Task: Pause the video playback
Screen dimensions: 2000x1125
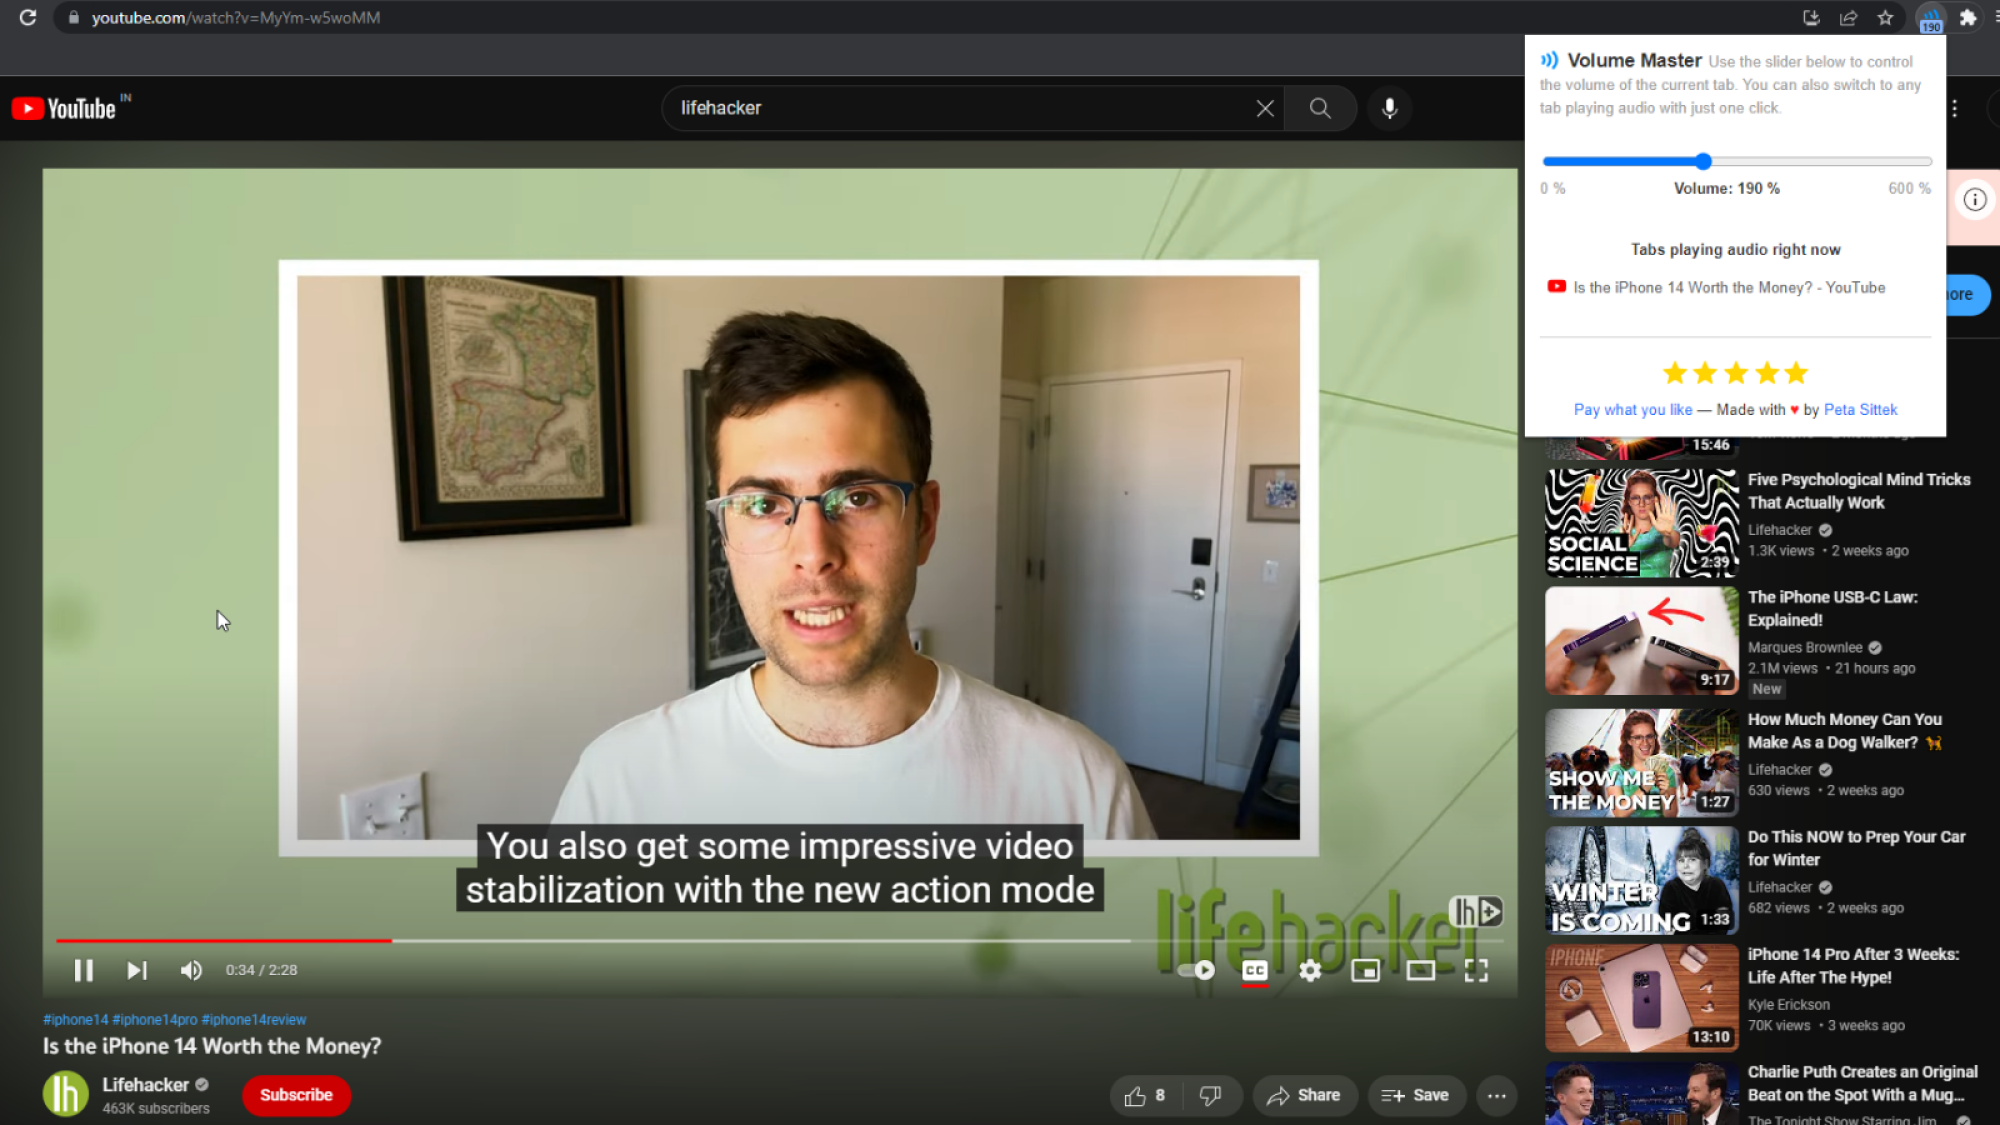Action: coord(84,970)
